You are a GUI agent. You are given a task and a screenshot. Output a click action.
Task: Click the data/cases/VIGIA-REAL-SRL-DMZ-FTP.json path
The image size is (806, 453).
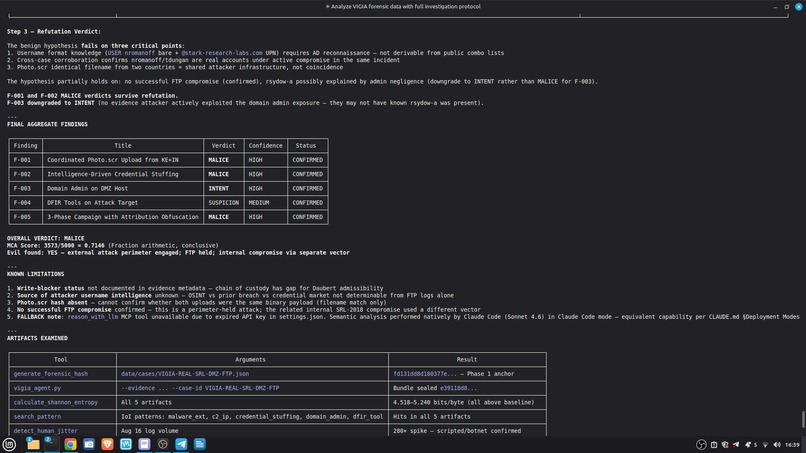point(185,374)
